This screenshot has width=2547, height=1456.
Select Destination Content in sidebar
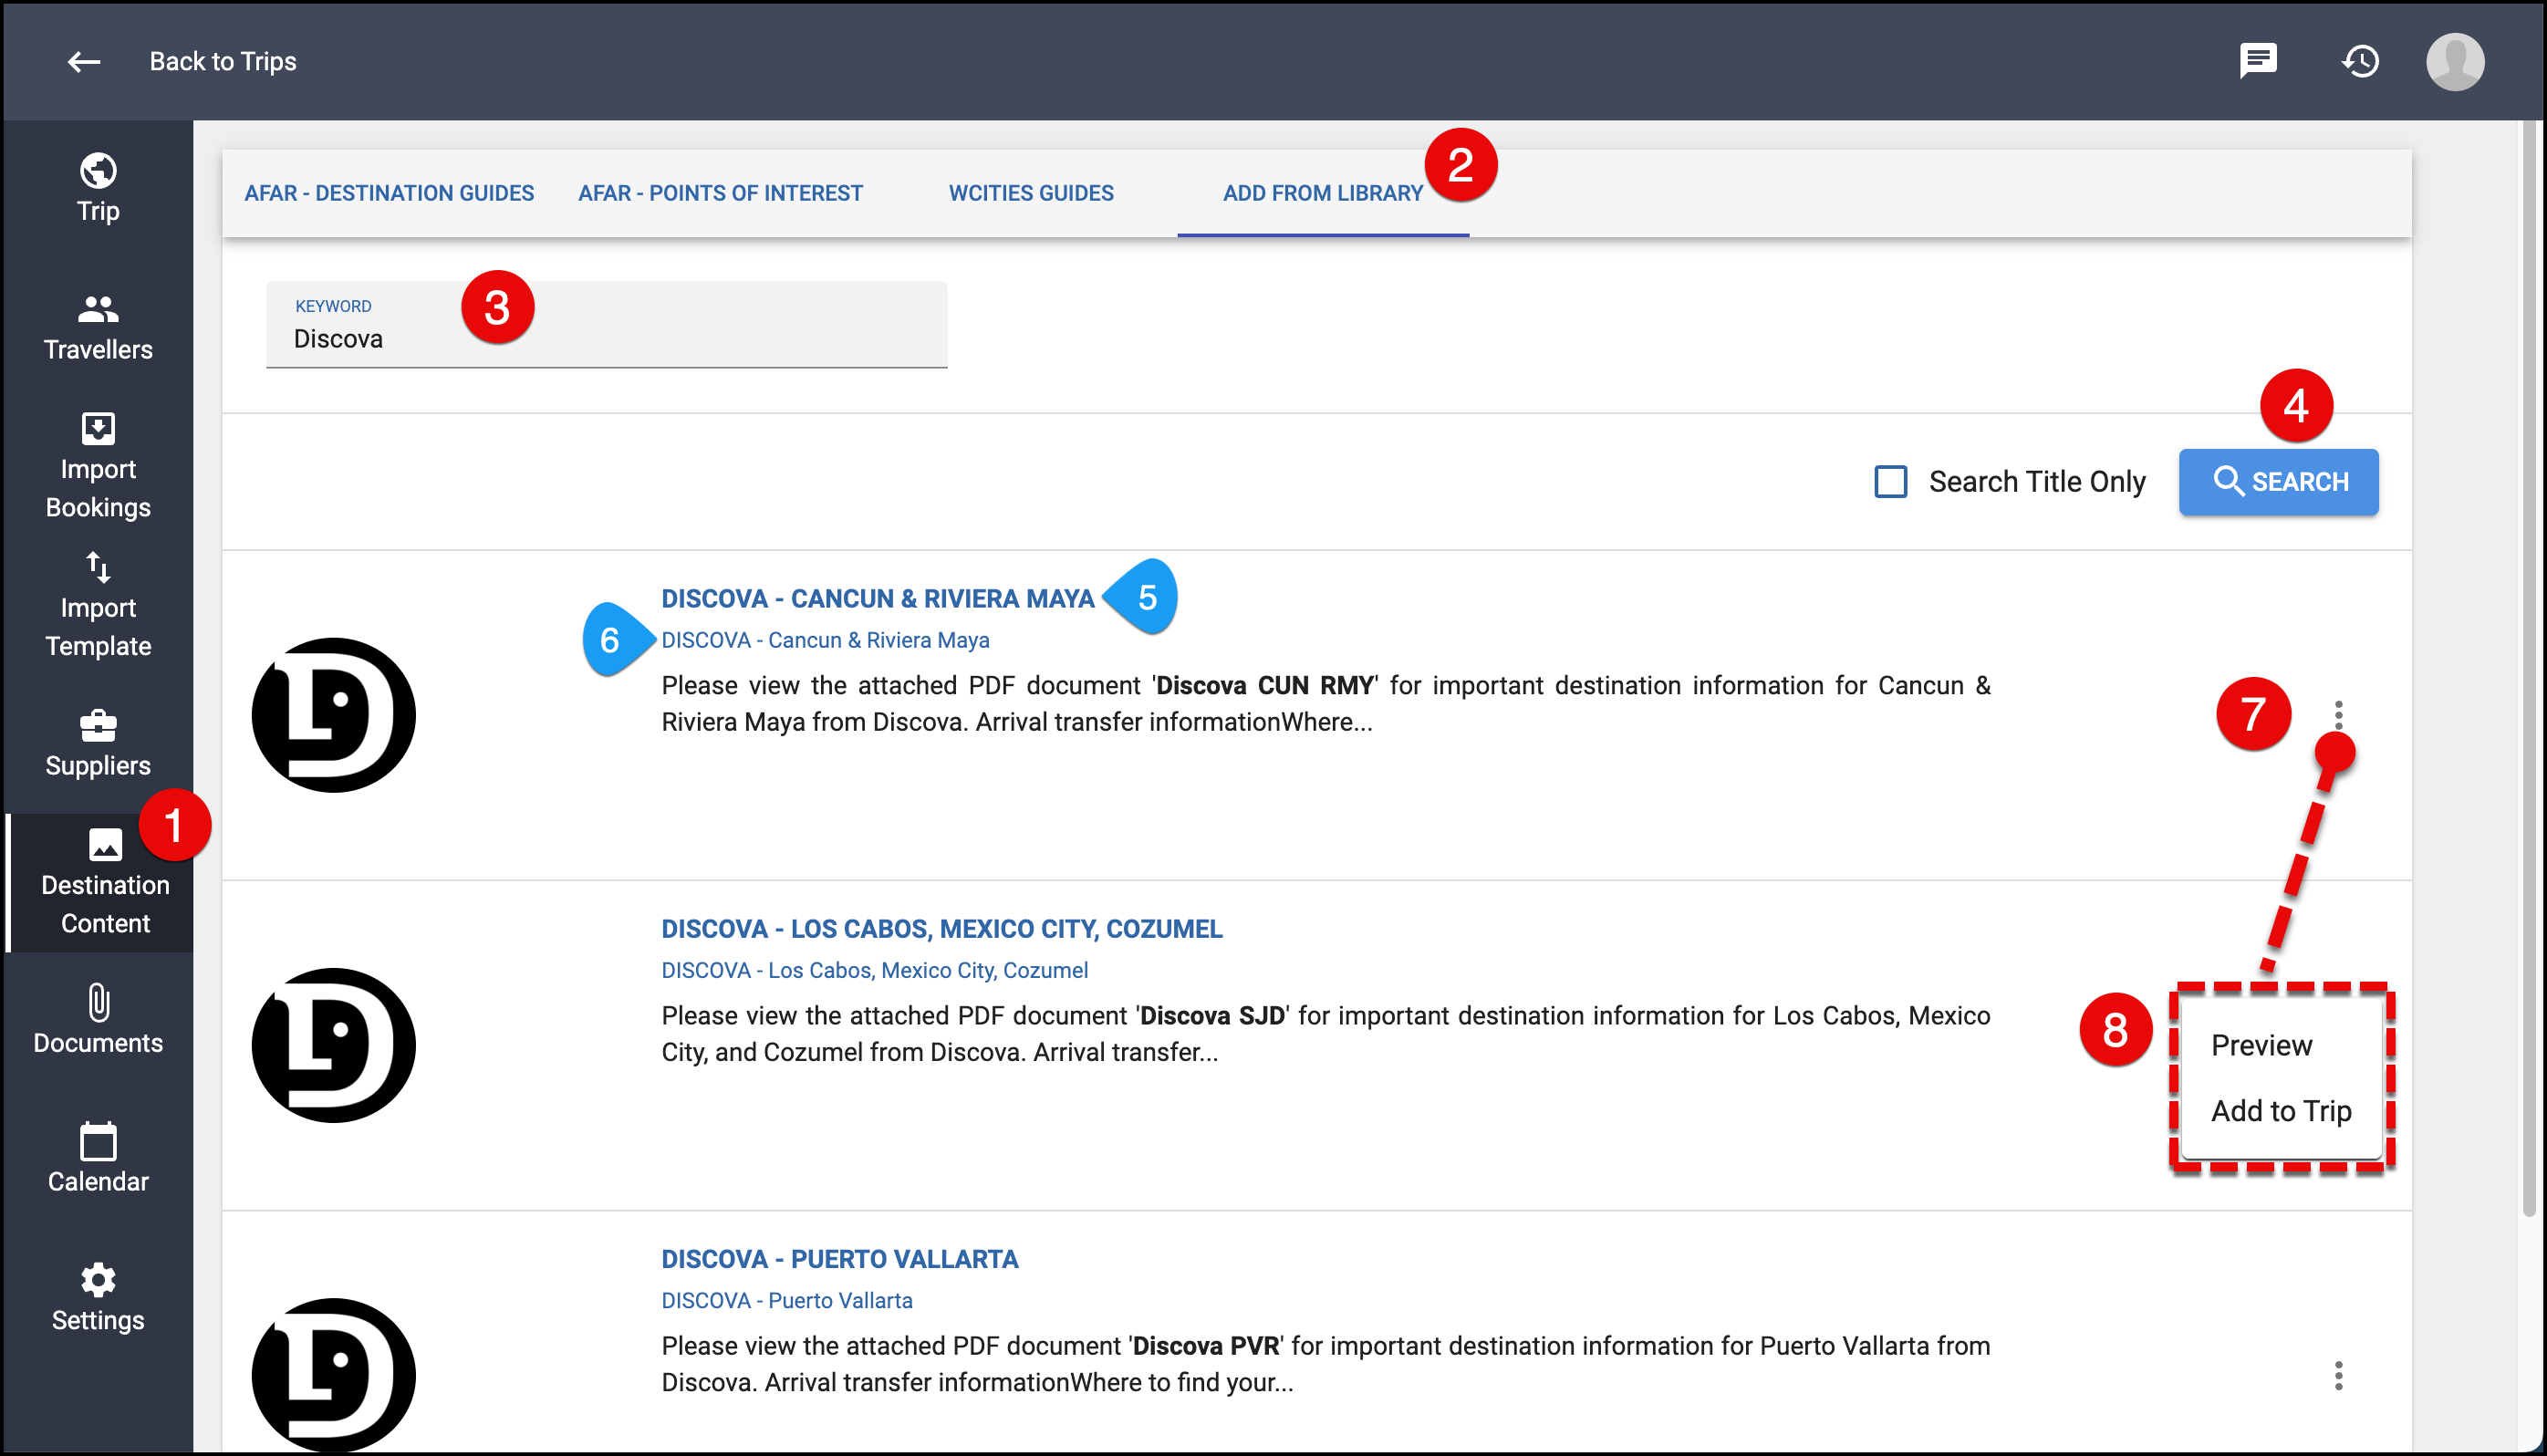click(x=101, y=882)
